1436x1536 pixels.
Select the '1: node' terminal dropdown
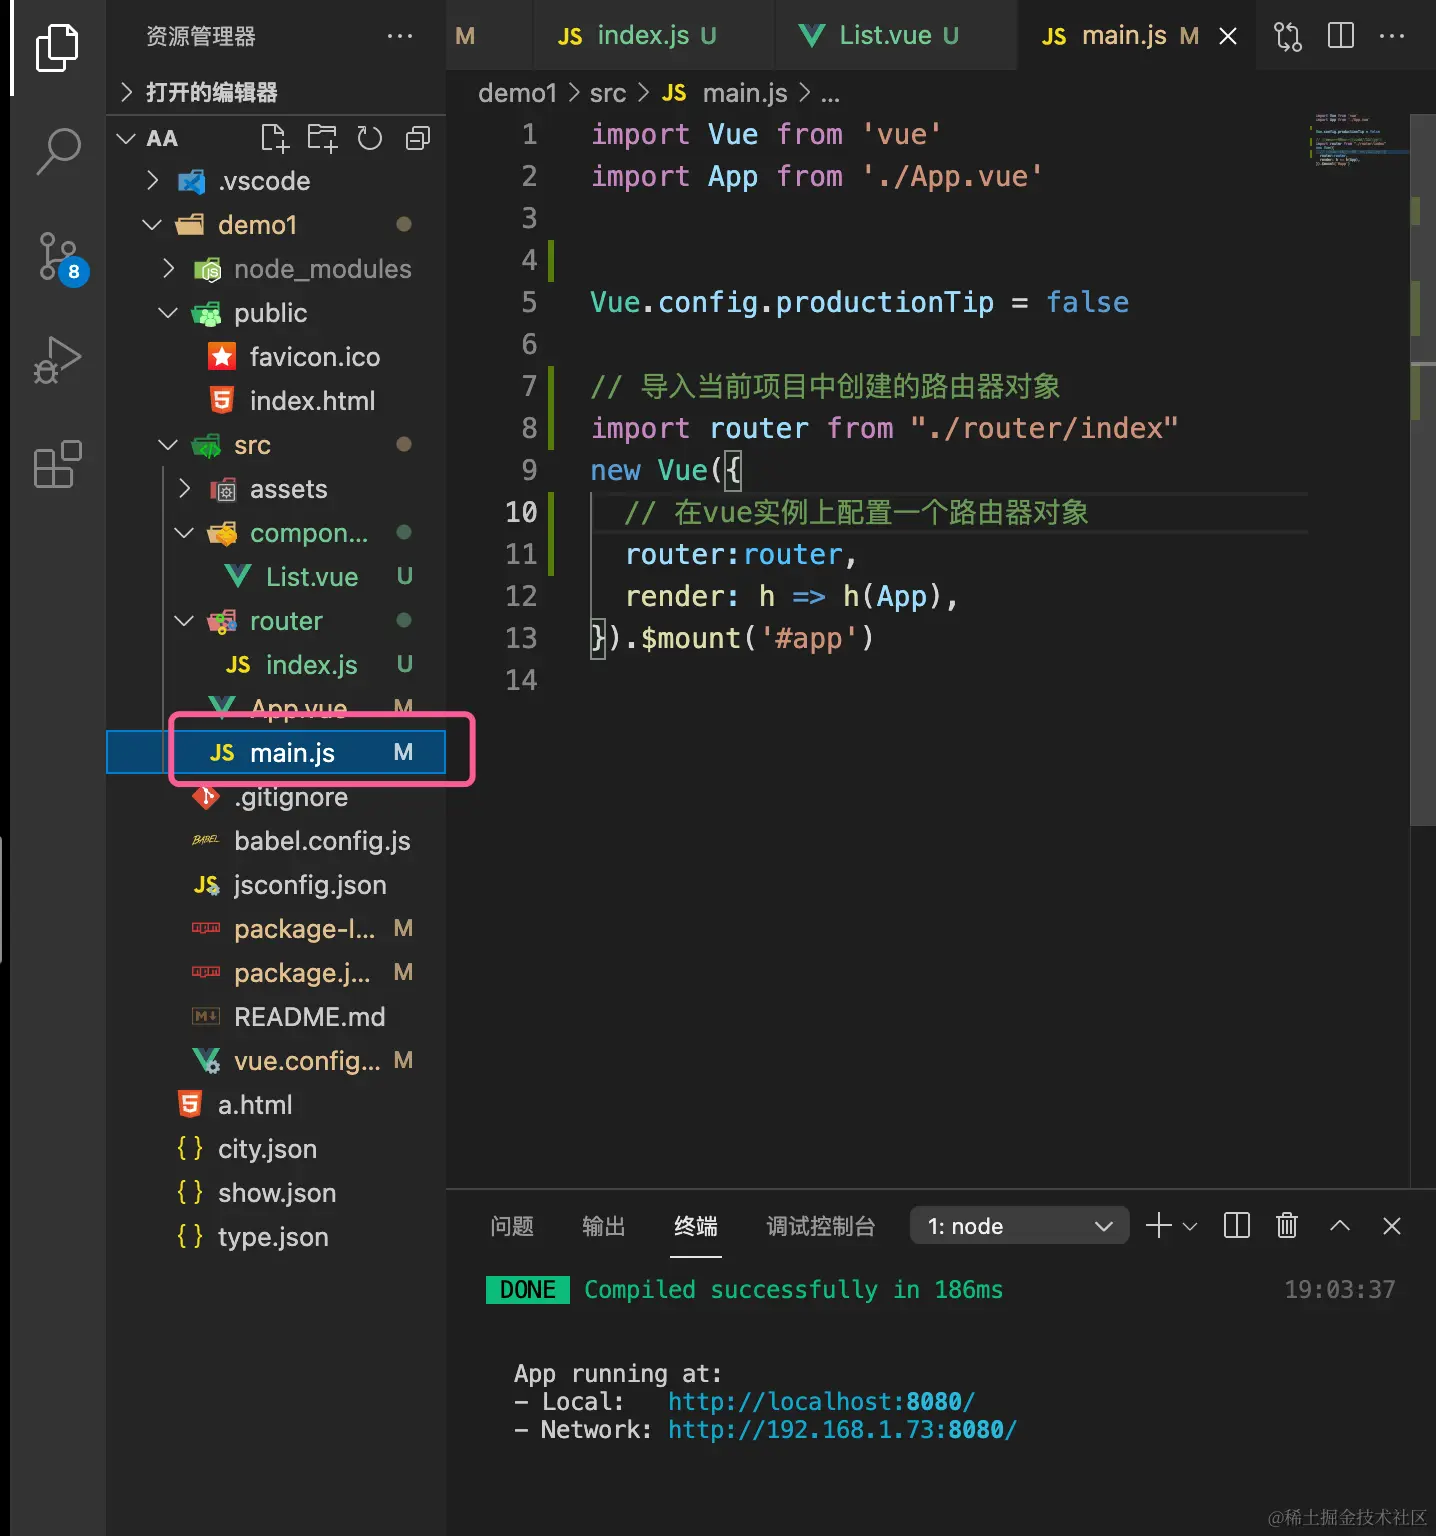1020,1226
